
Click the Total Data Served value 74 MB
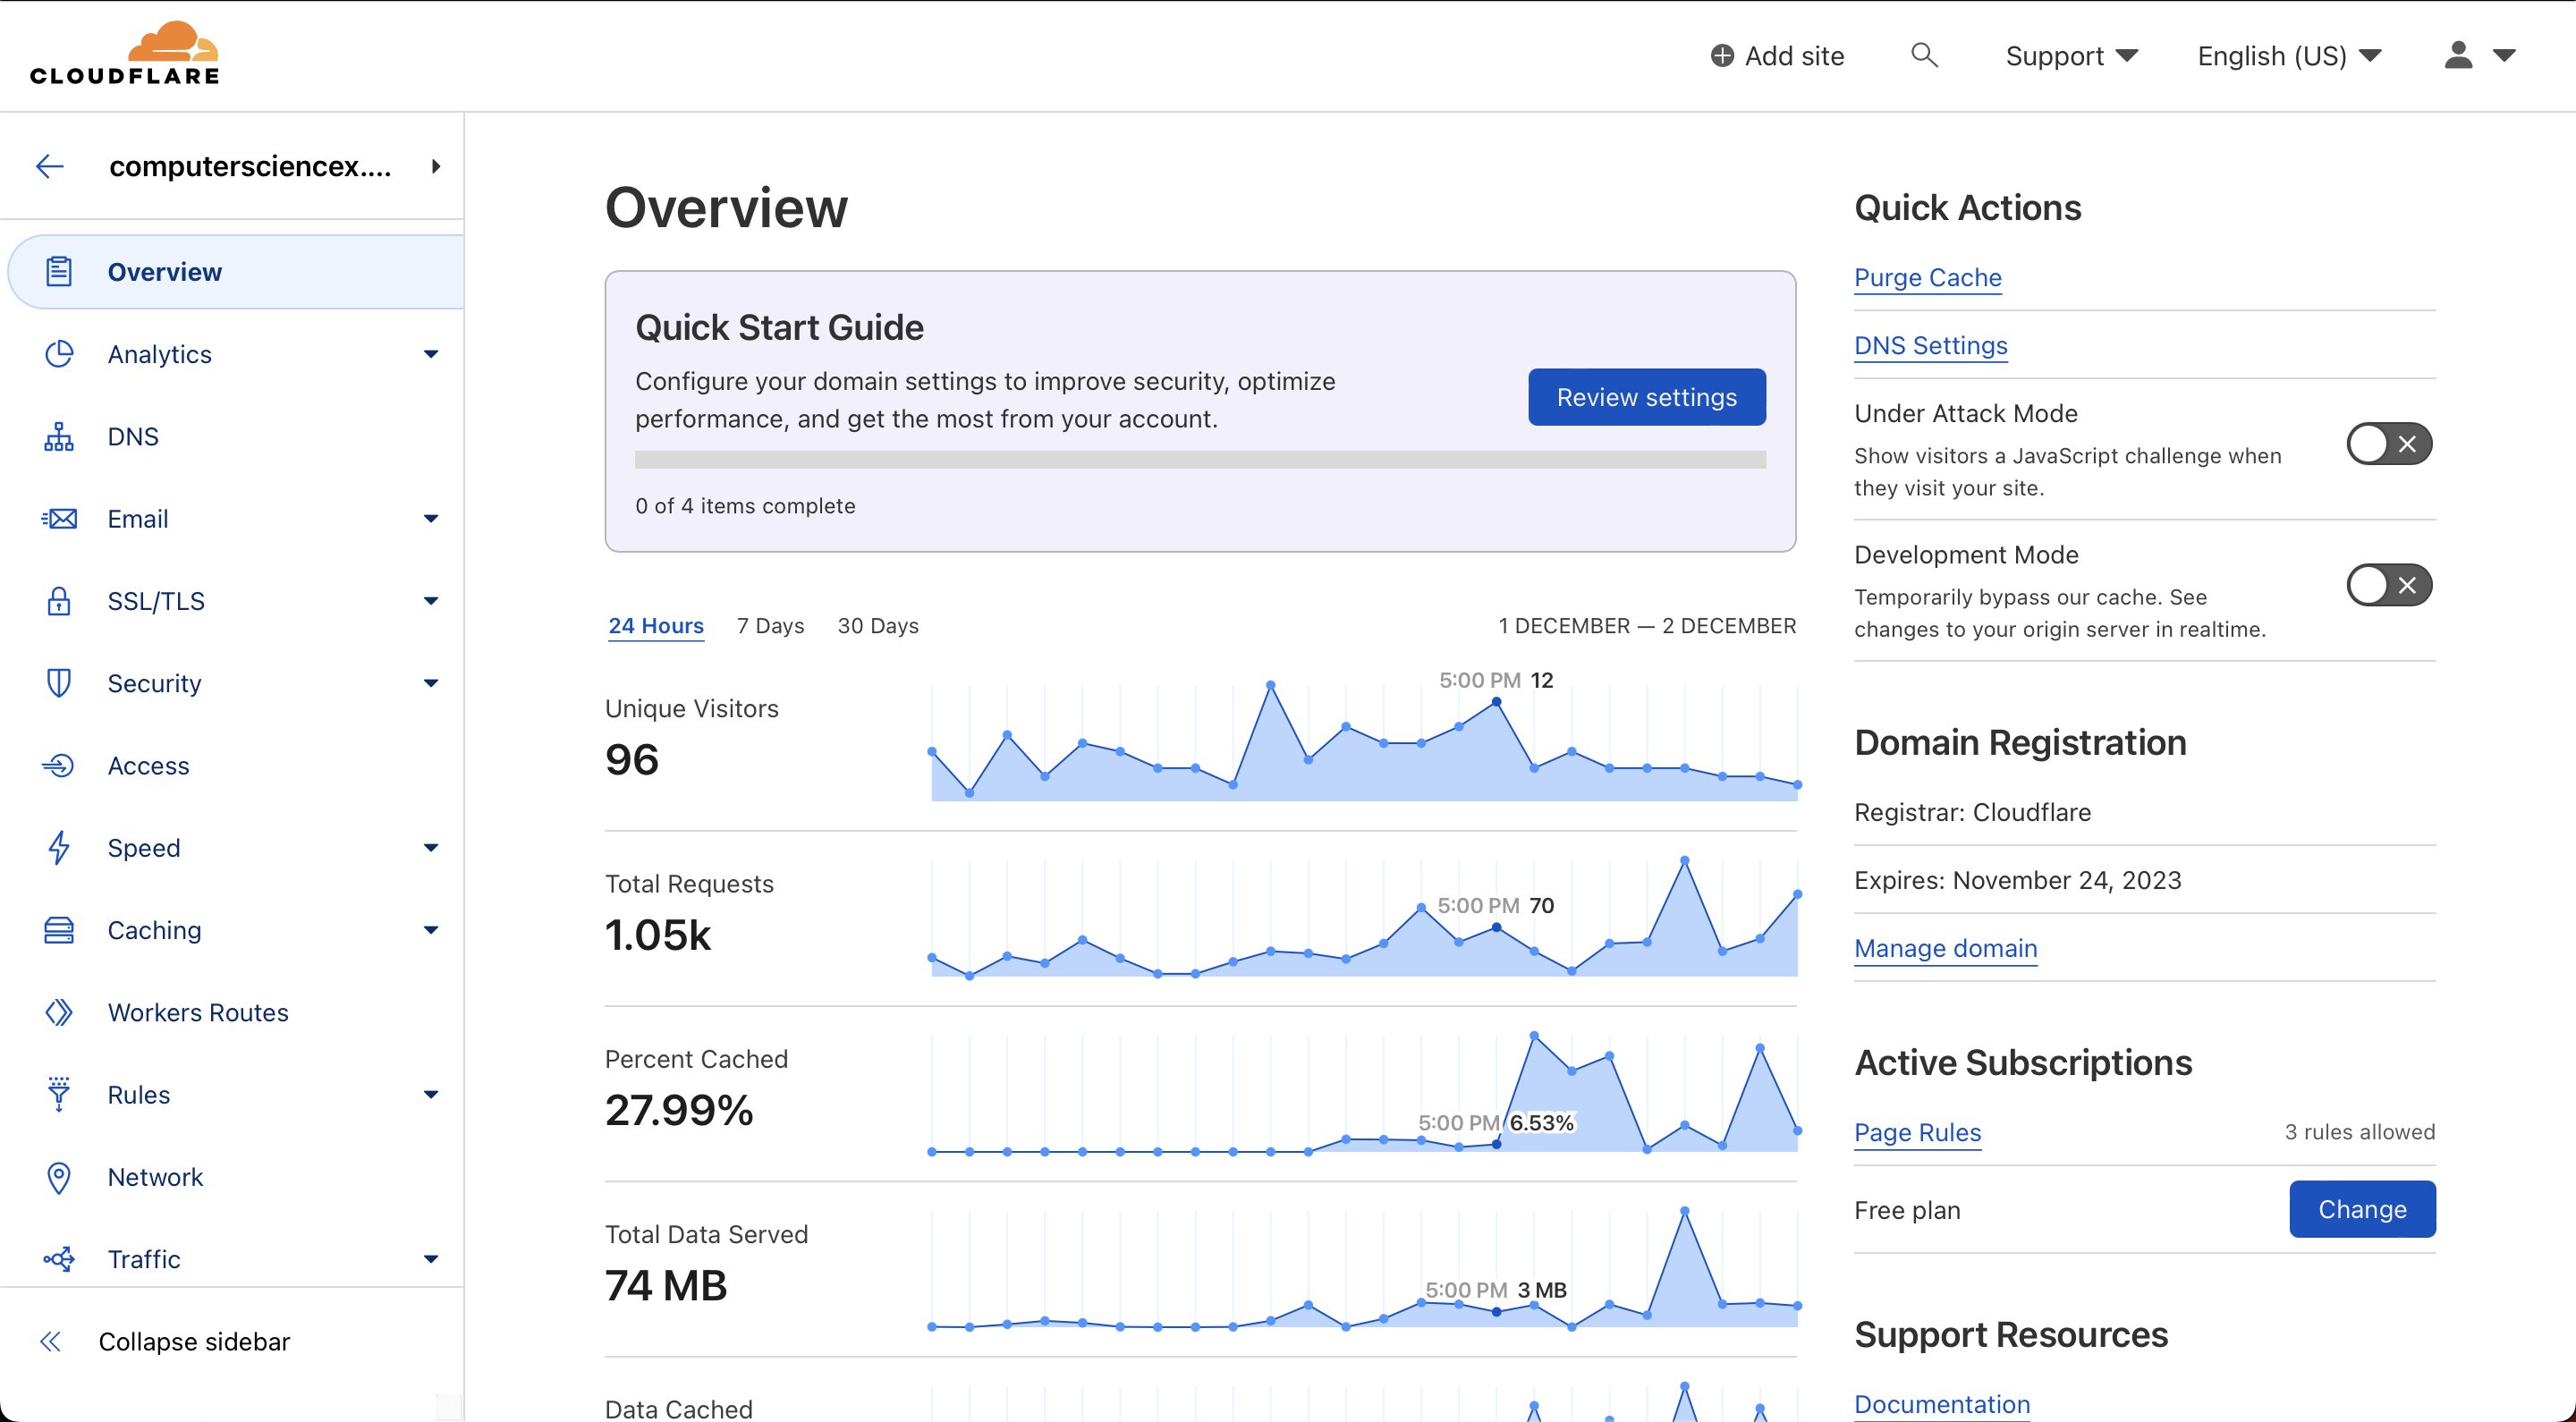pos(666,1285)
